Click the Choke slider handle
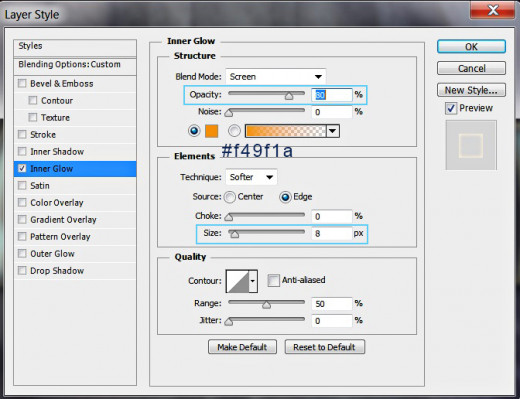The image size is (520, 399). coord(229,217)
